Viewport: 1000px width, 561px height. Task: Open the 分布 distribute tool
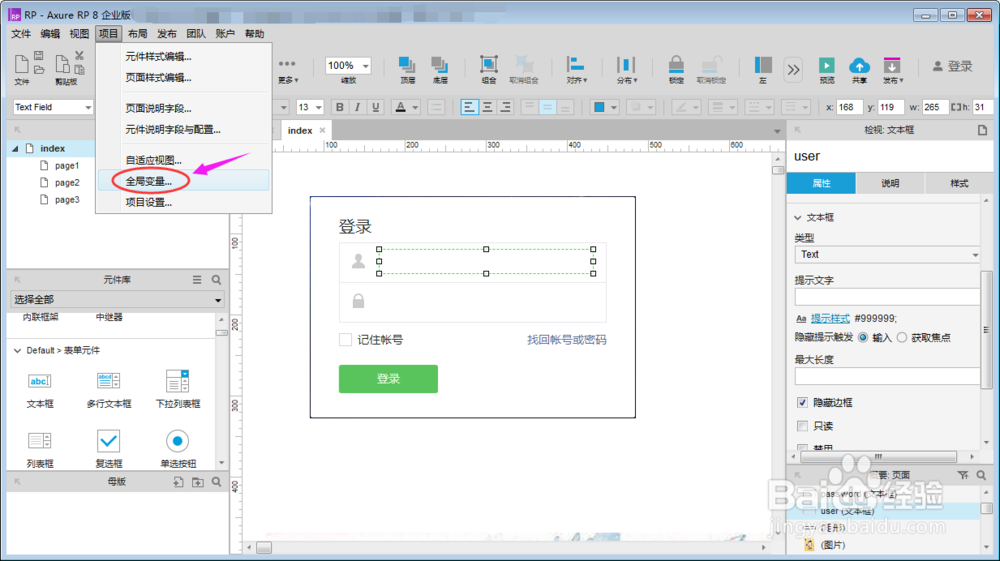coord(626,64)
